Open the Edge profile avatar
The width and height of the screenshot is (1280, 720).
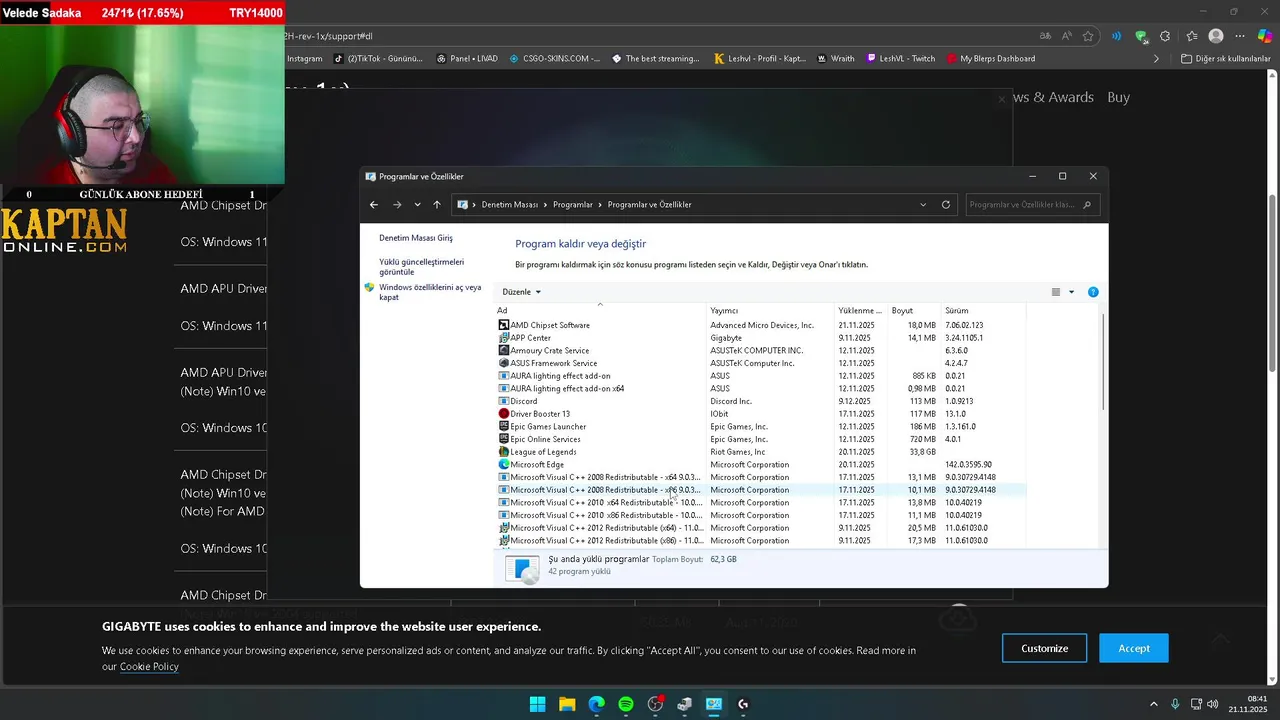click(x=1216, y=36)
